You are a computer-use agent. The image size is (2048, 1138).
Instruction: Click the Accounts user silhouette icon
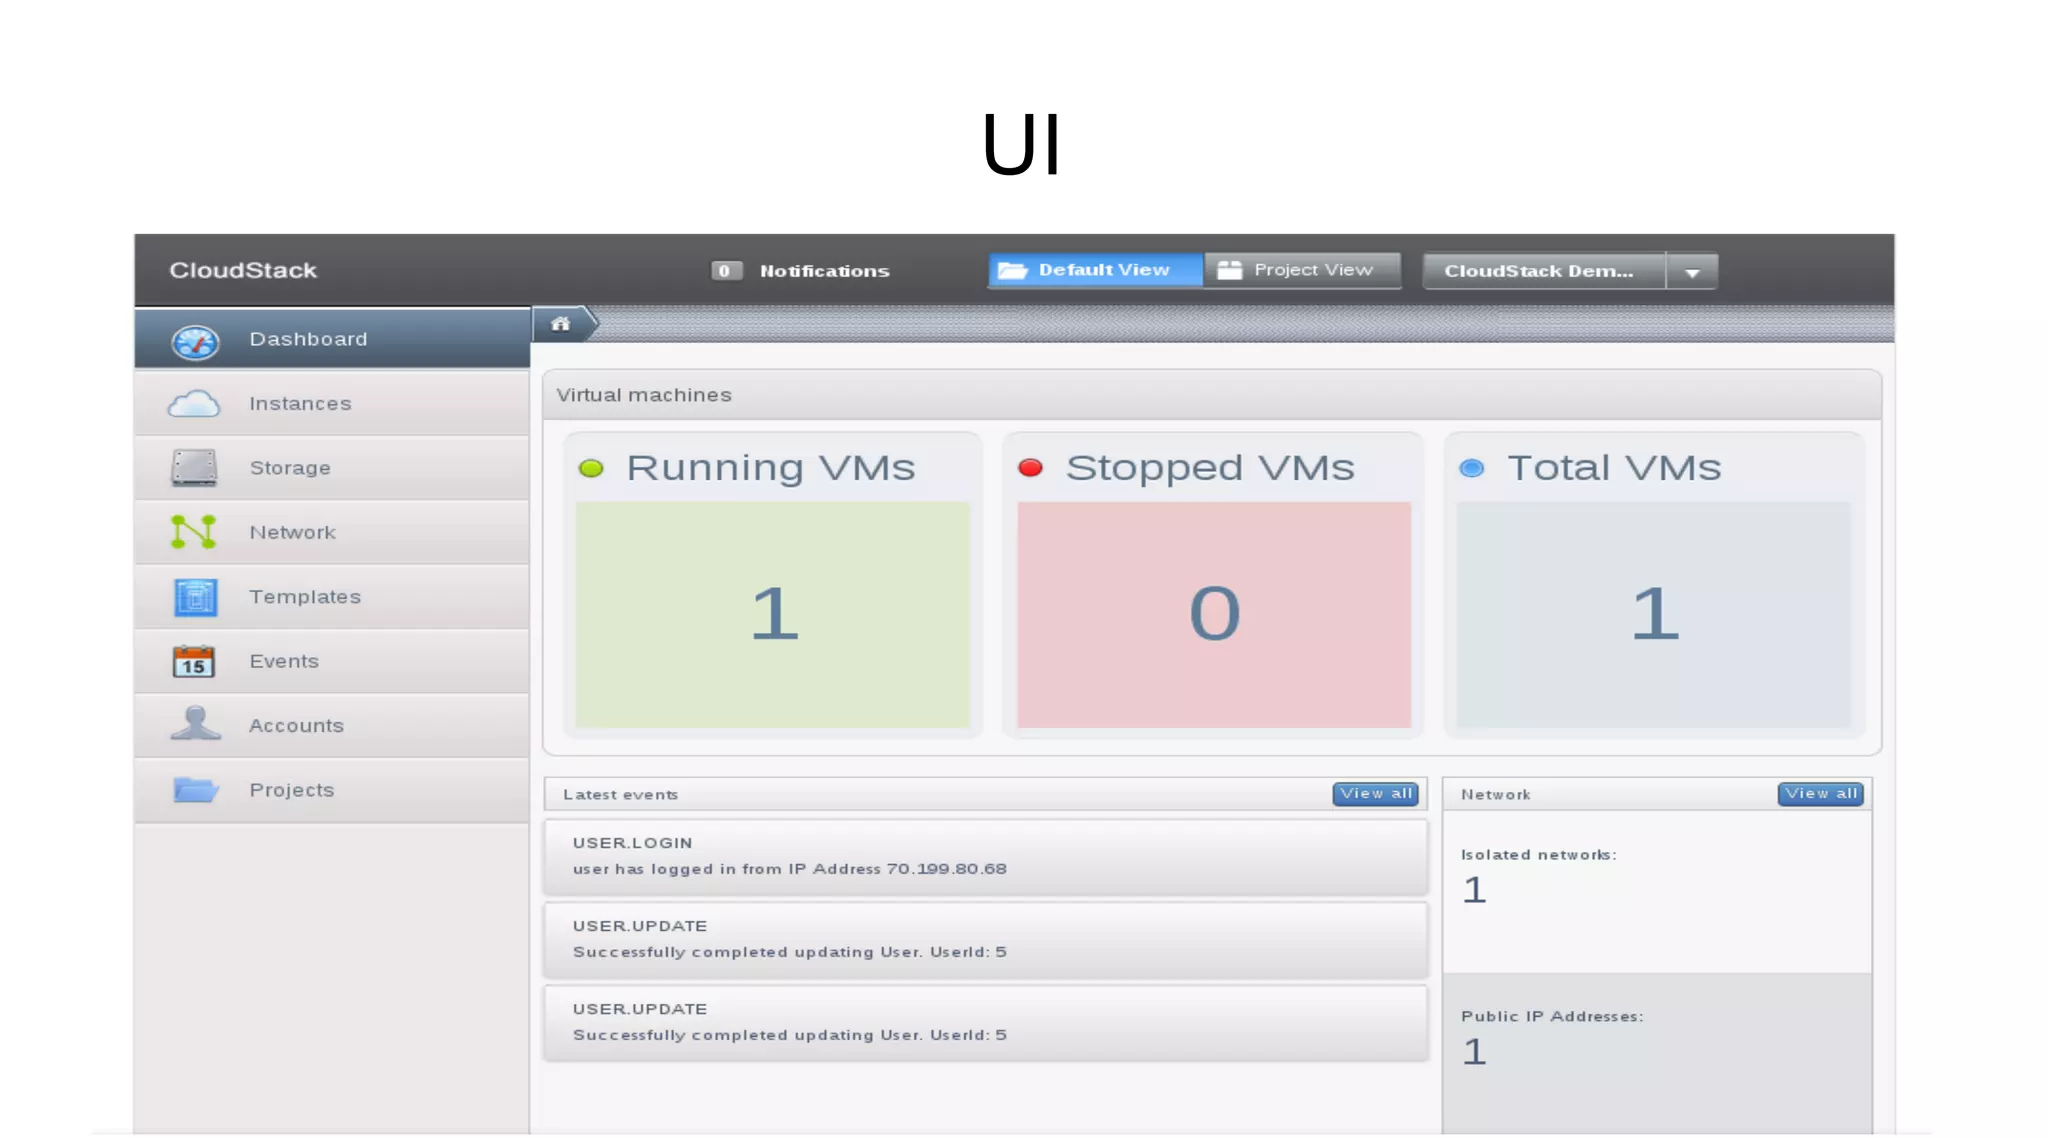click(195, 723)
